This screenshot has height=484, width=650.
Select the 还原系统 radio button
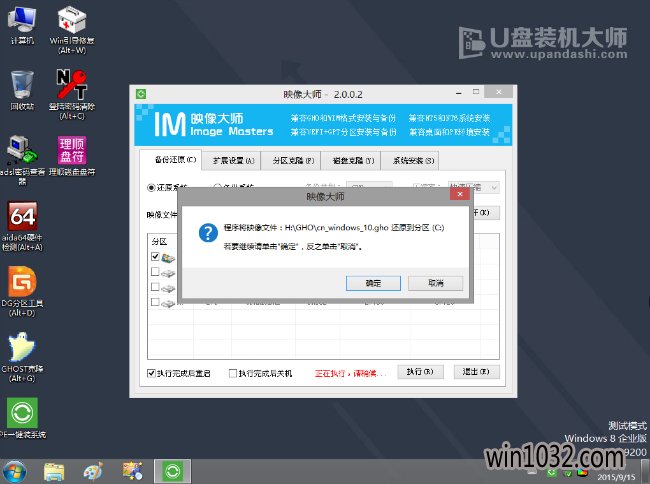tap(152, 187)
